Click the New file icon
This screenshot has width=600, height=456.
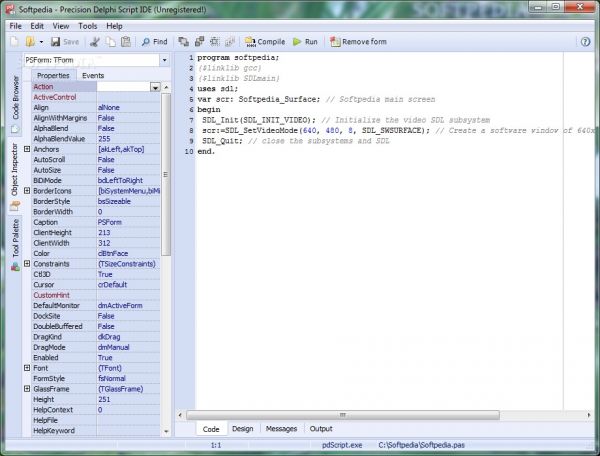(15, 42)
